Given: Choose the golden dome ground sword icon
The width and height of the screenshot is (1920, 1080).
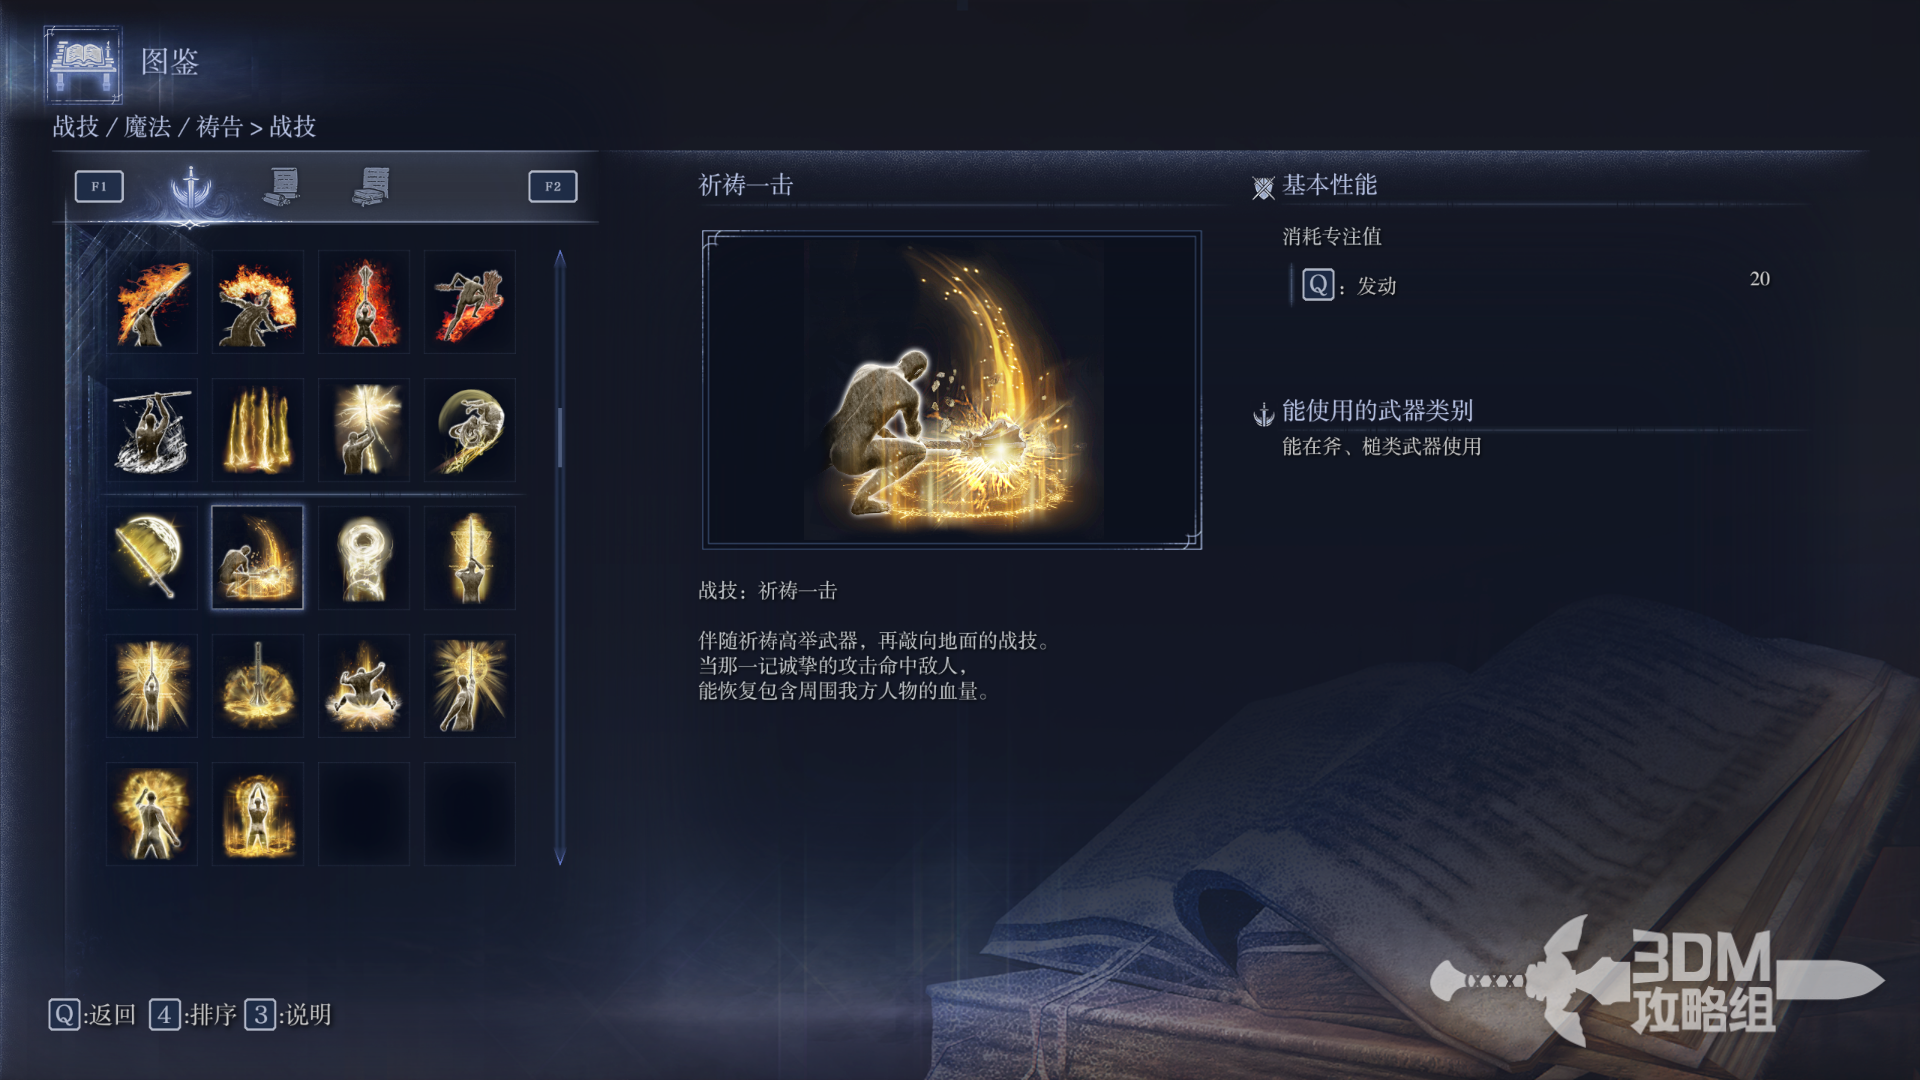Looking at the screenshot, I should 258,686.
